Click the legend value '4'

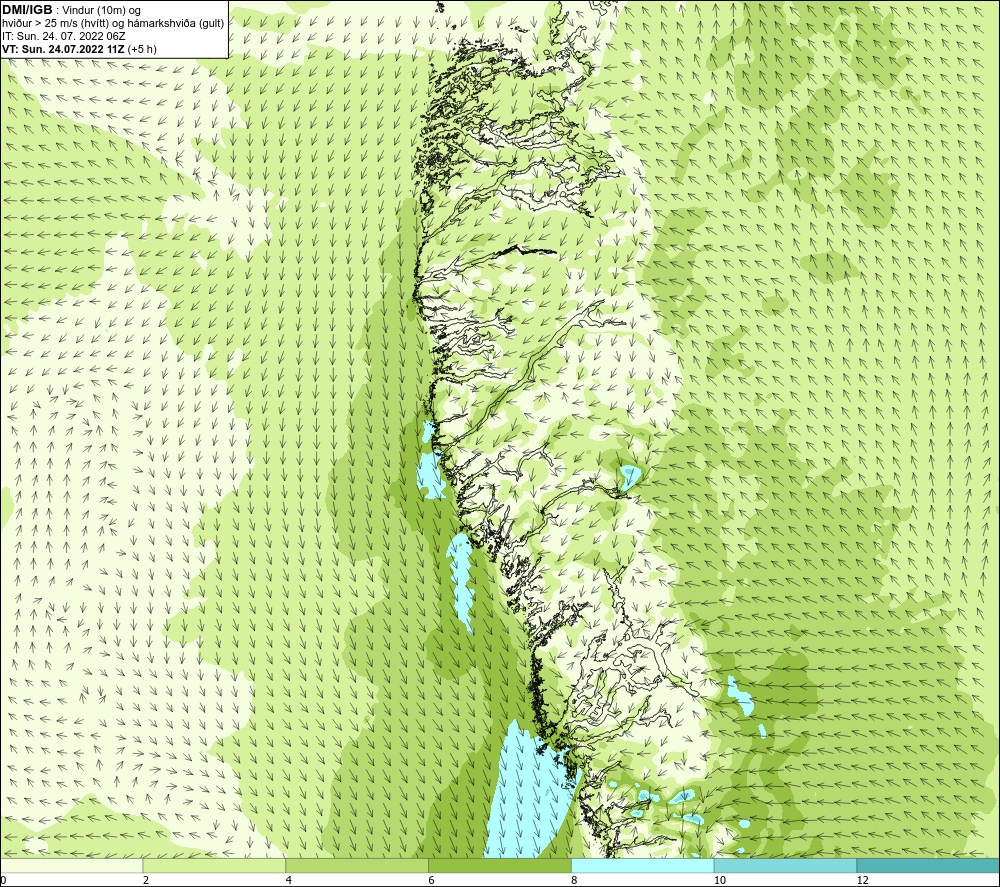tap(289, 881)
